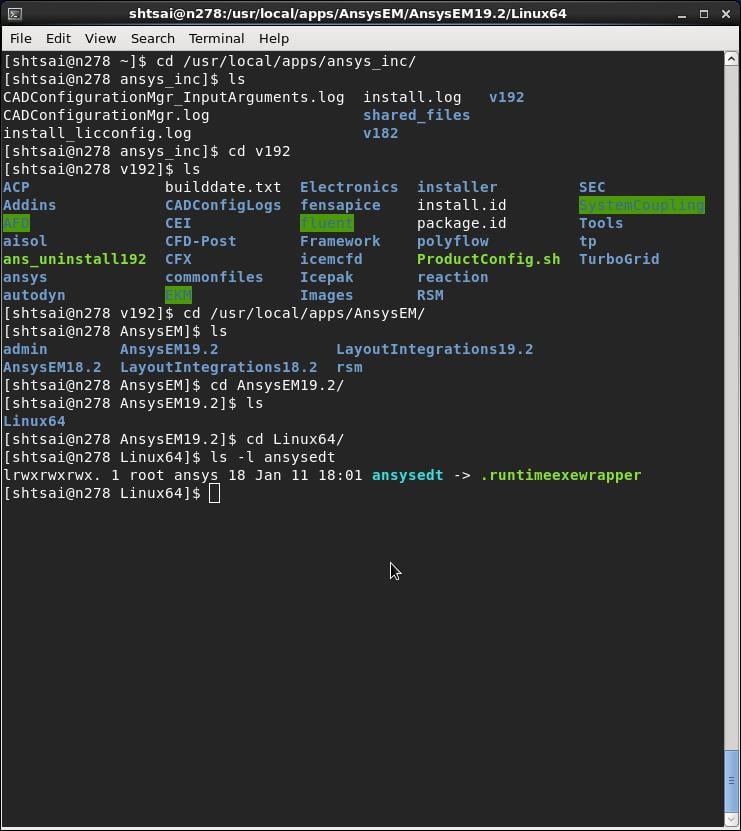741x831 pixels.
Task: Open the Edit menu
Action: pyautogui.click(x=58, y=39)
